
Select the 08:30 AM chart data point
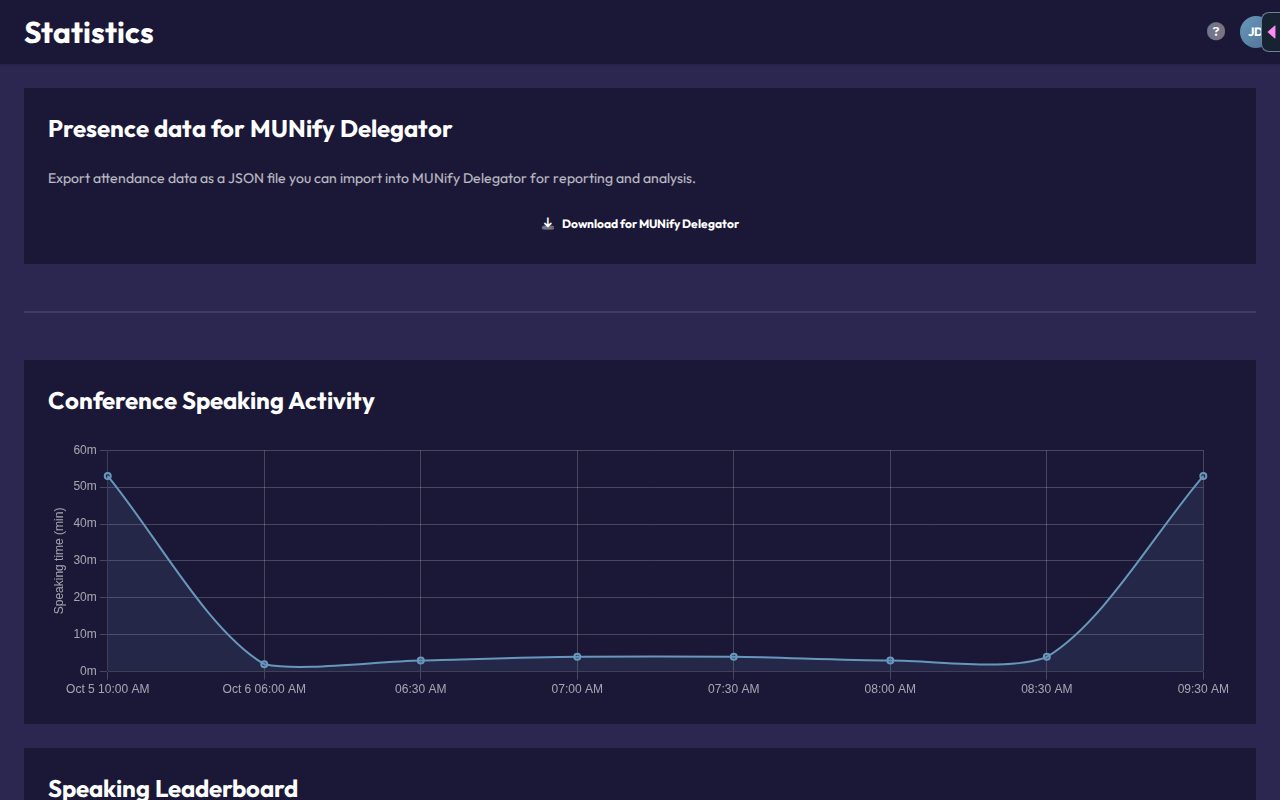1047,657
